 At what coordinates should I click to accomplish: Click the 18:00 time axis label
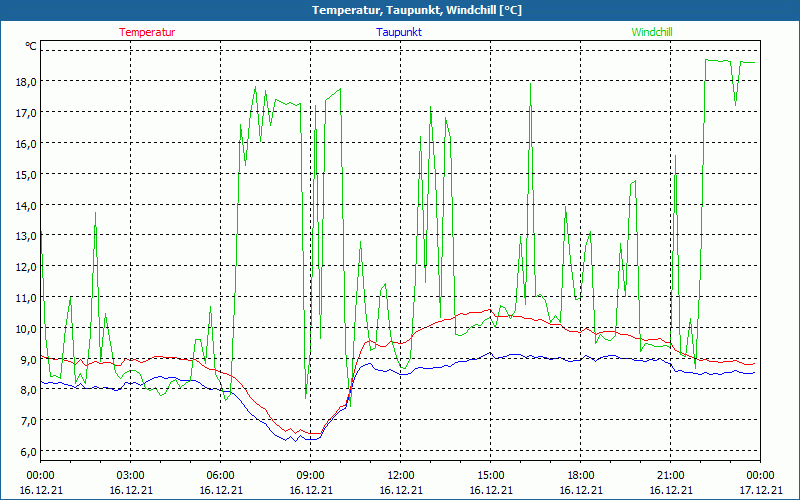[x=581, y=476]
